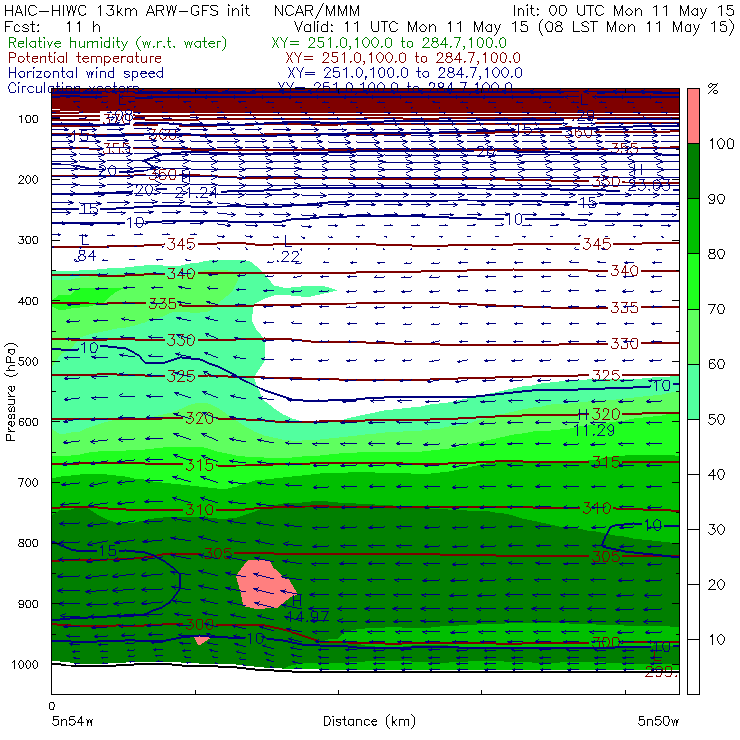Click the wind minimum value '.84'
The height and width of the screenshot is (740, 740).
point(86,255)
